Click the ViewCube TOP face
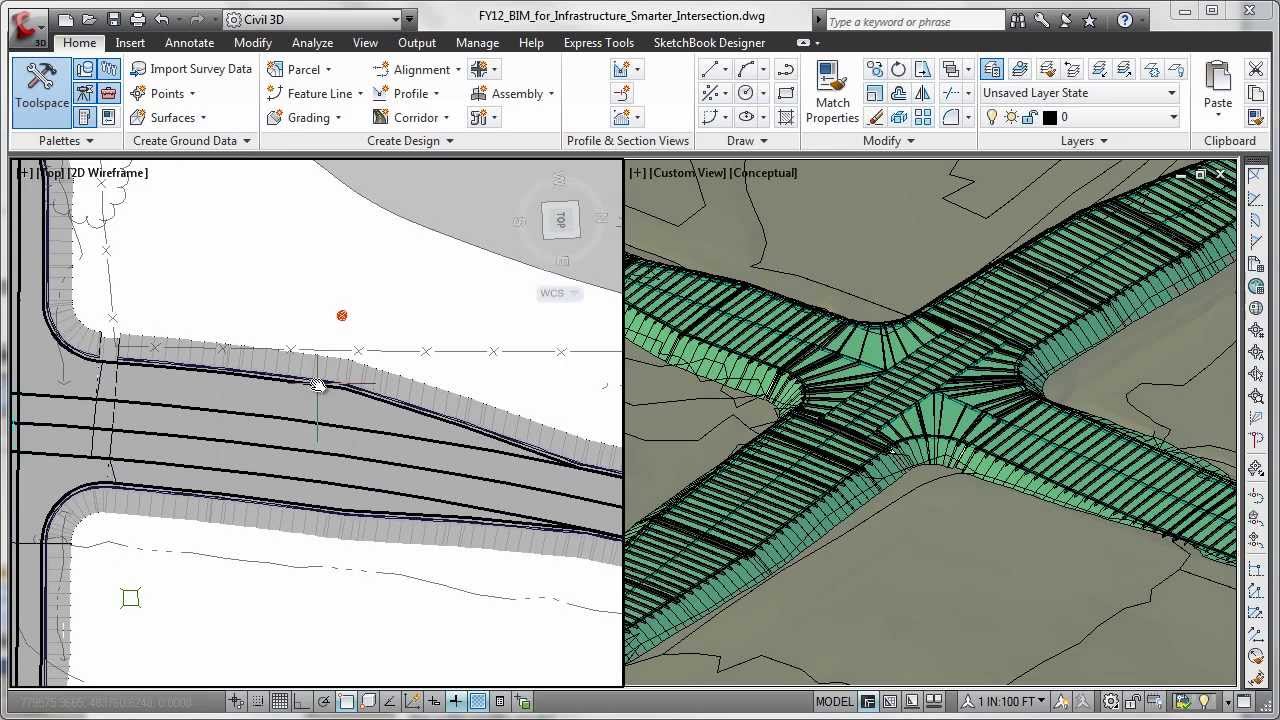Viewport: 1280px width, 720px height. click(561, 219)
